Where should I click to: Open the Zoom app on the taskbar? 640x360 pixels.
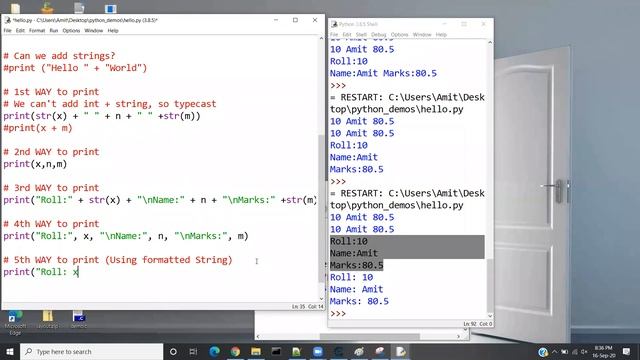click(x=318, y=351)
